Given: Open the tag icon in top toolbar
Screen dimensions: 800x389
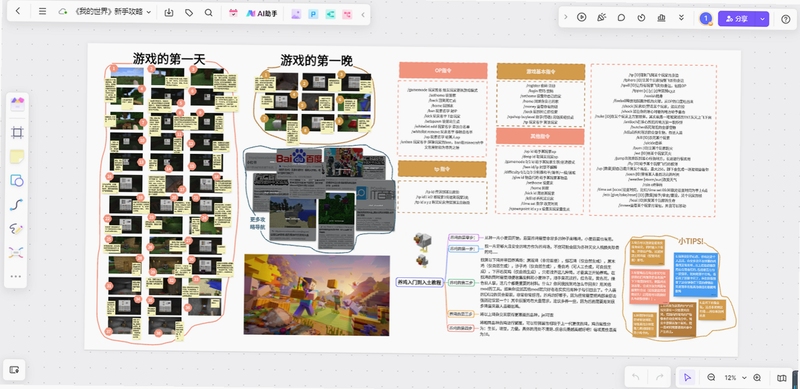Looking at the screenshot, I should [189, 13].
